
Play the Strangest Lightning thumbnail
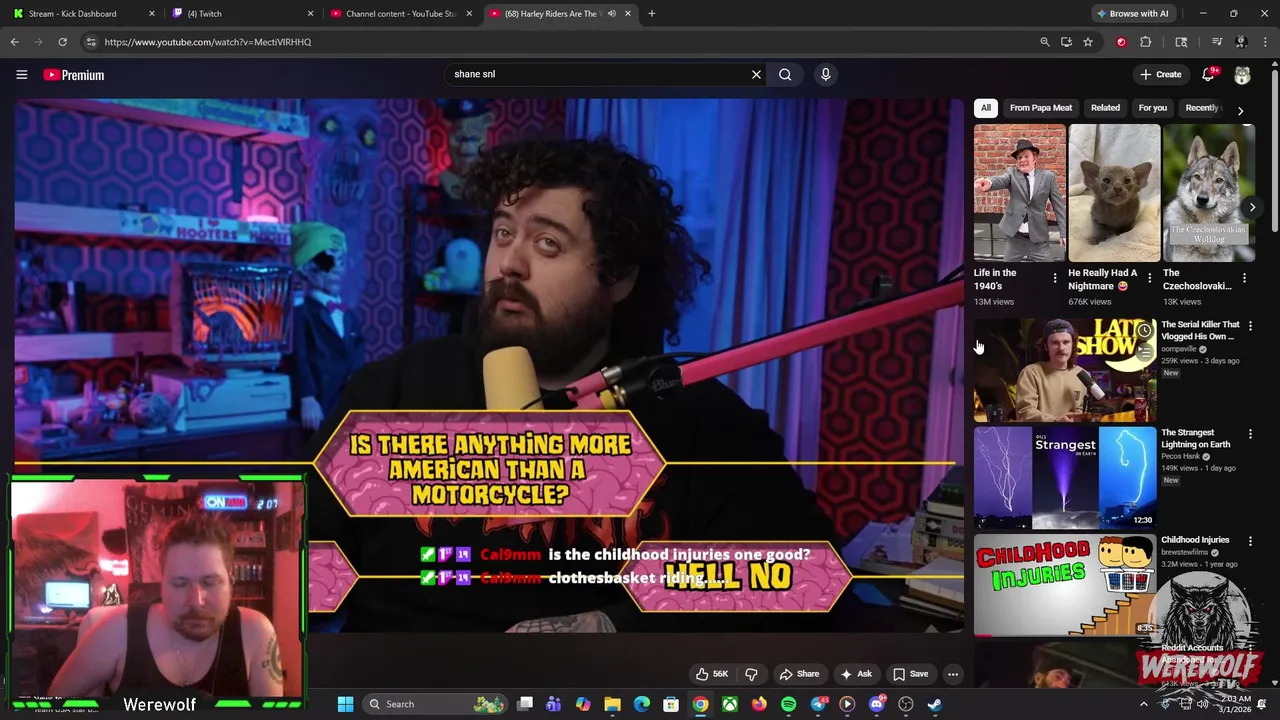coord(1065,478)
